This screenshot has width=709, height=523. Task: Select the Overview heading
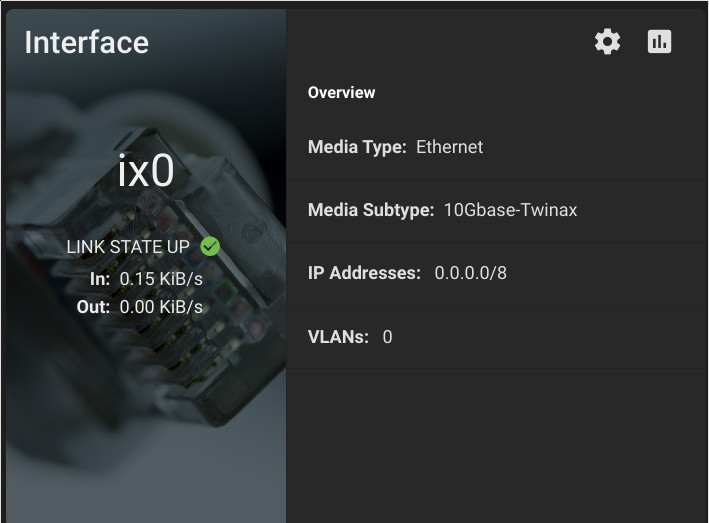[341, 93]
